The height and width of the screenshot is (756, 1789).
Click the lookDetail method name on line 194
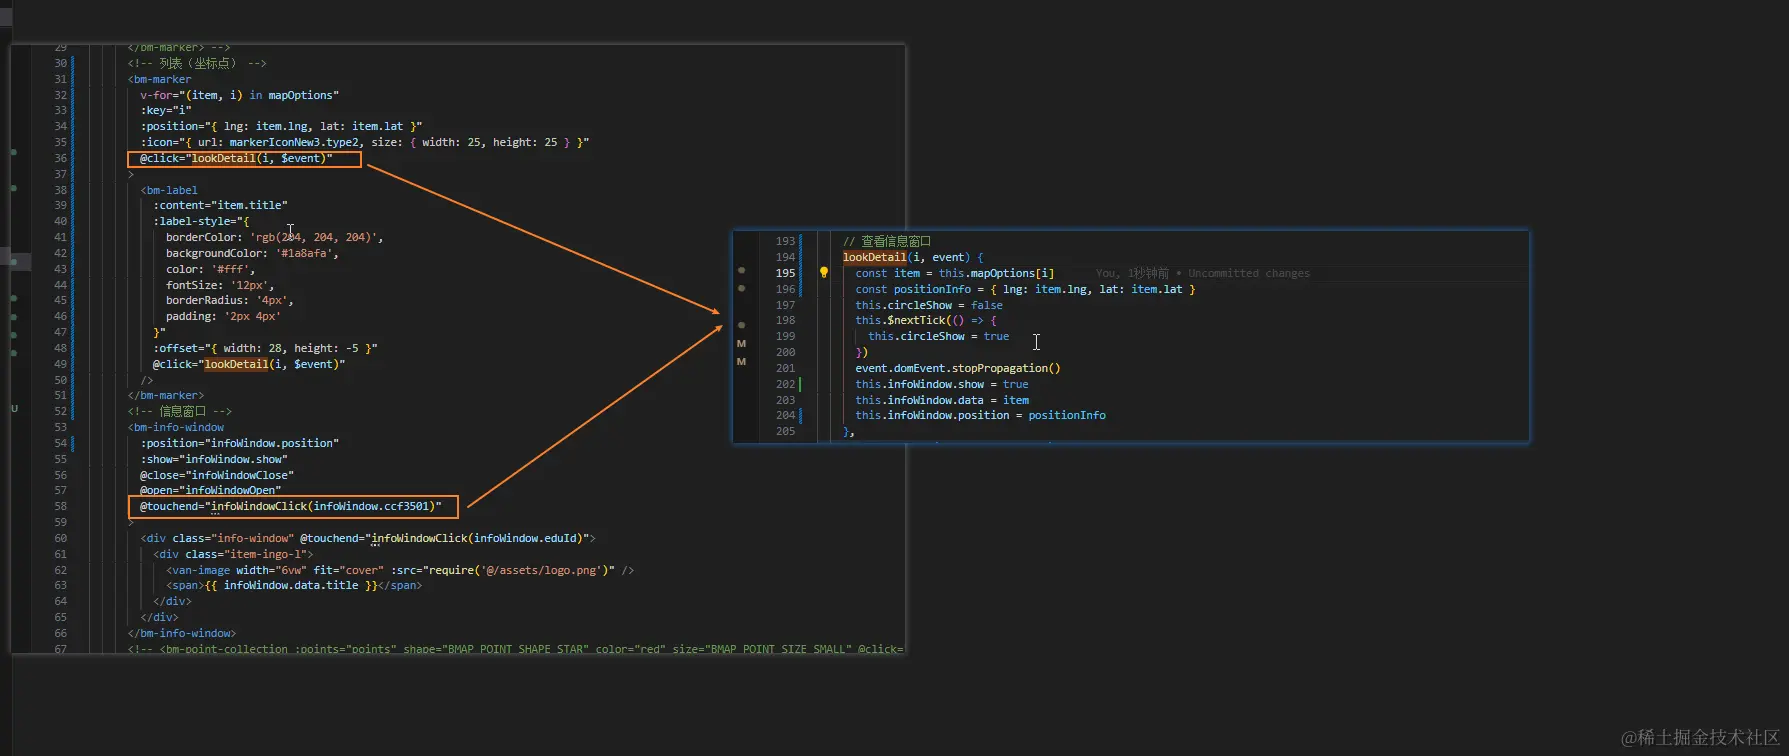(x=874, y=257)
